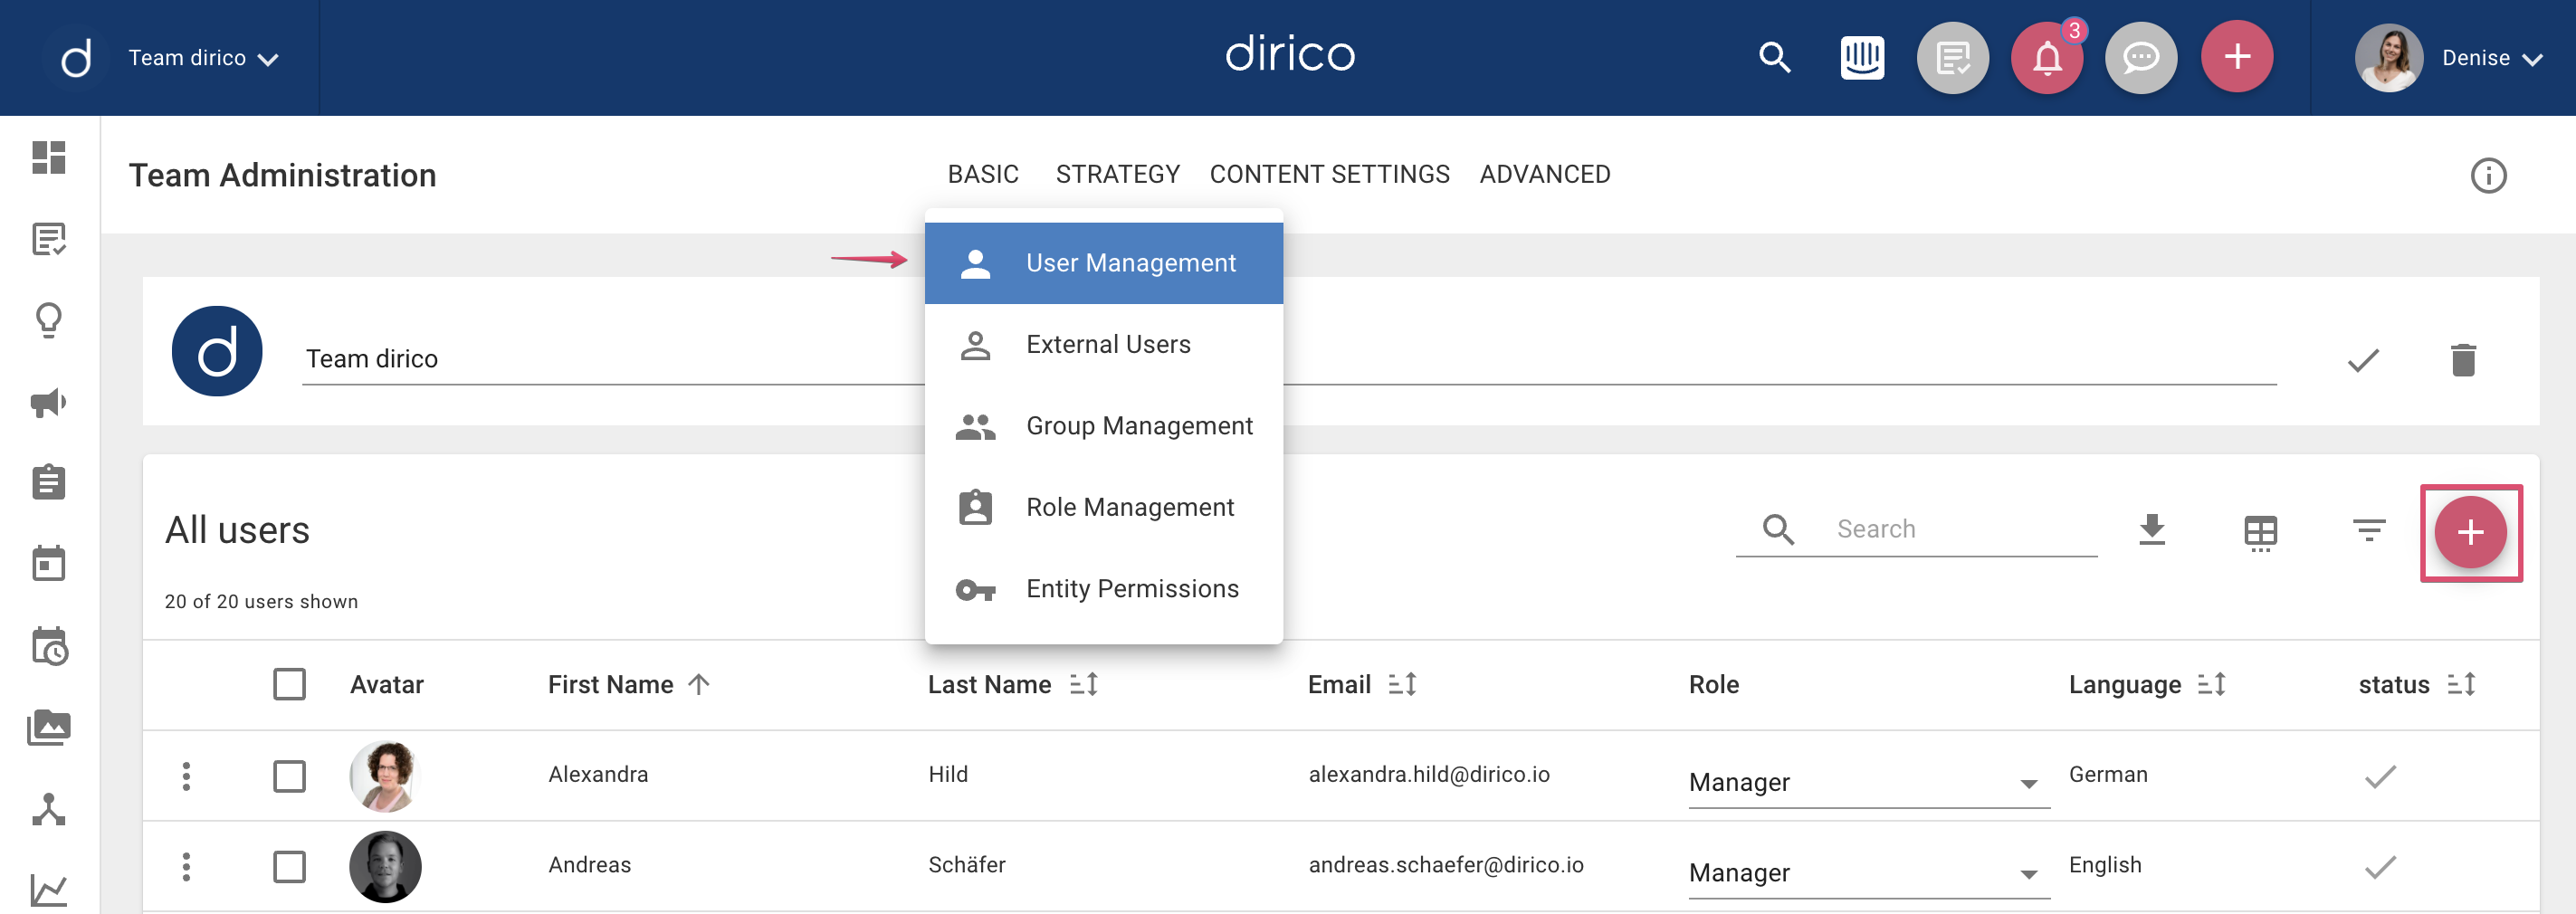Open the media library images icon
This screenshot has width=2576, height=914.
pos(49,727)
